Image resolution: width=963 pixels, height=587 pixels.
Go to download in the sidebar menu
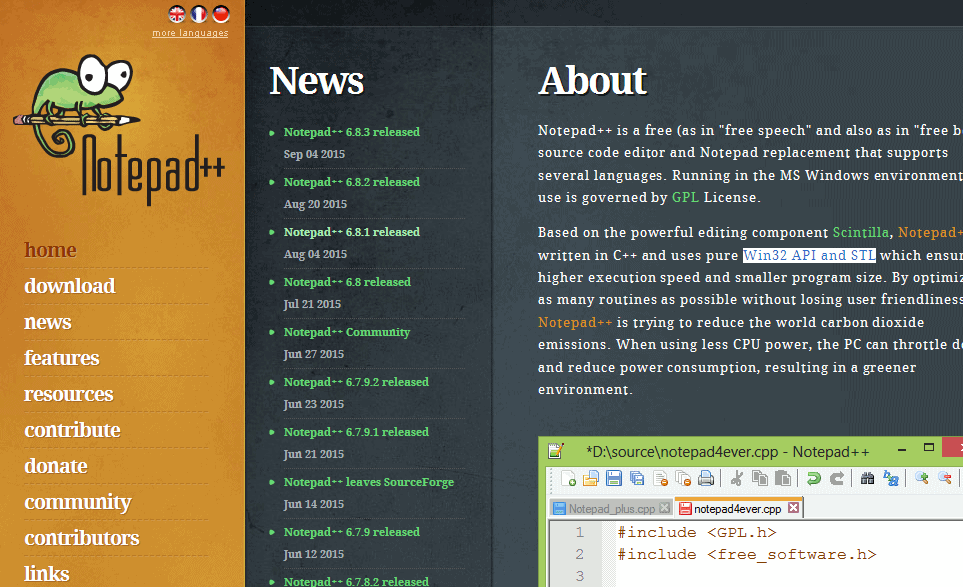pyautogui.click(x=69, y=286)
